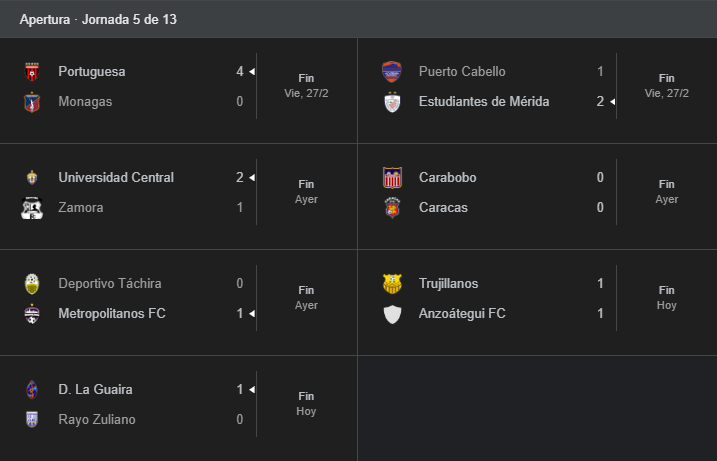This screenshot has width=717, height=461.
Task: Click the Puerto Cabello team crest
Action: [x=392, y=72]
